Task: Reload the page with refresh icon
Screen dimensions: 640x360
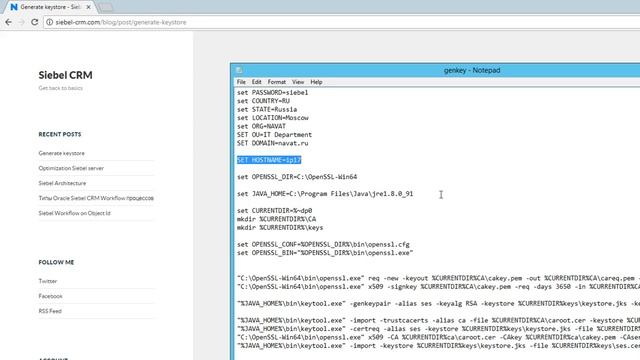Action: pos(35,22)
